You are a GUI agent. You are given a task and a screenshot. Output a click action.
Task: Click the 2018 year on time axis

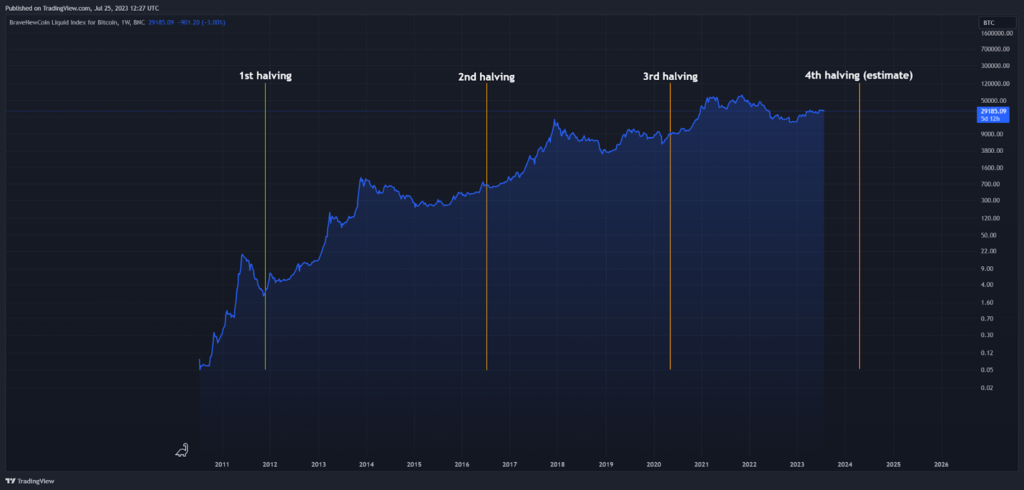coord(558,465)
